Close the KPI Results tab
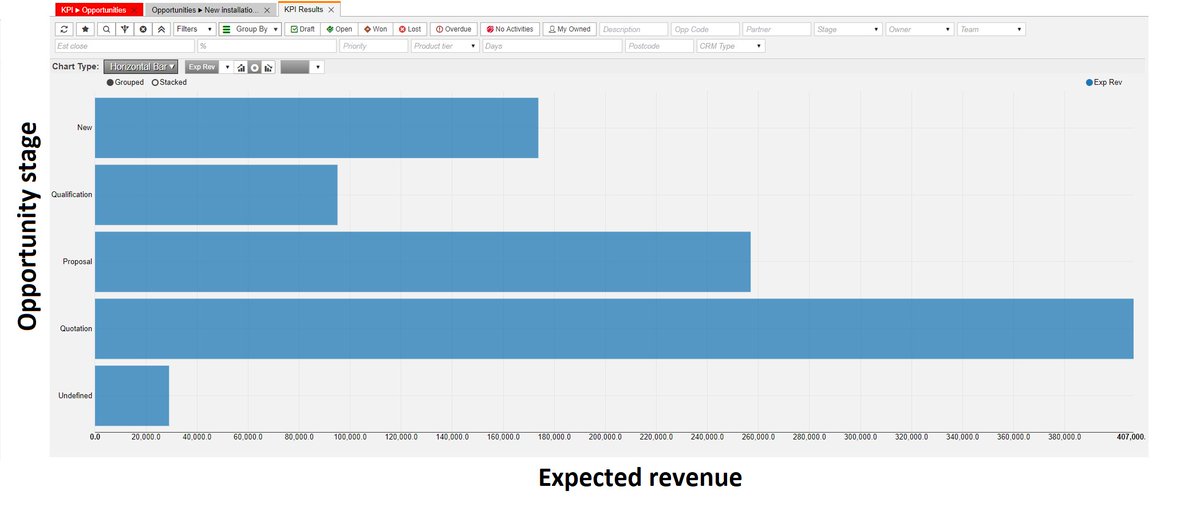 pos(331,9)
